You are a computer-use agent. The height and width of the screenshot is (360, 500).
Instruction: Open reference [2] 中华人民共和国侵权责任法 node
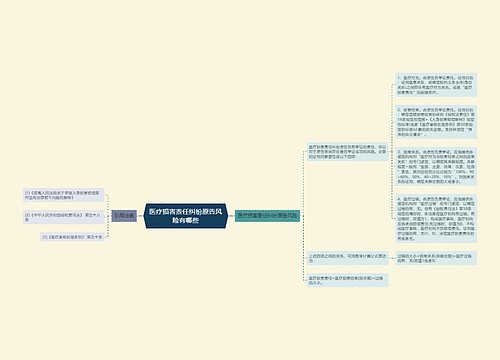click(x=64, y=217)
